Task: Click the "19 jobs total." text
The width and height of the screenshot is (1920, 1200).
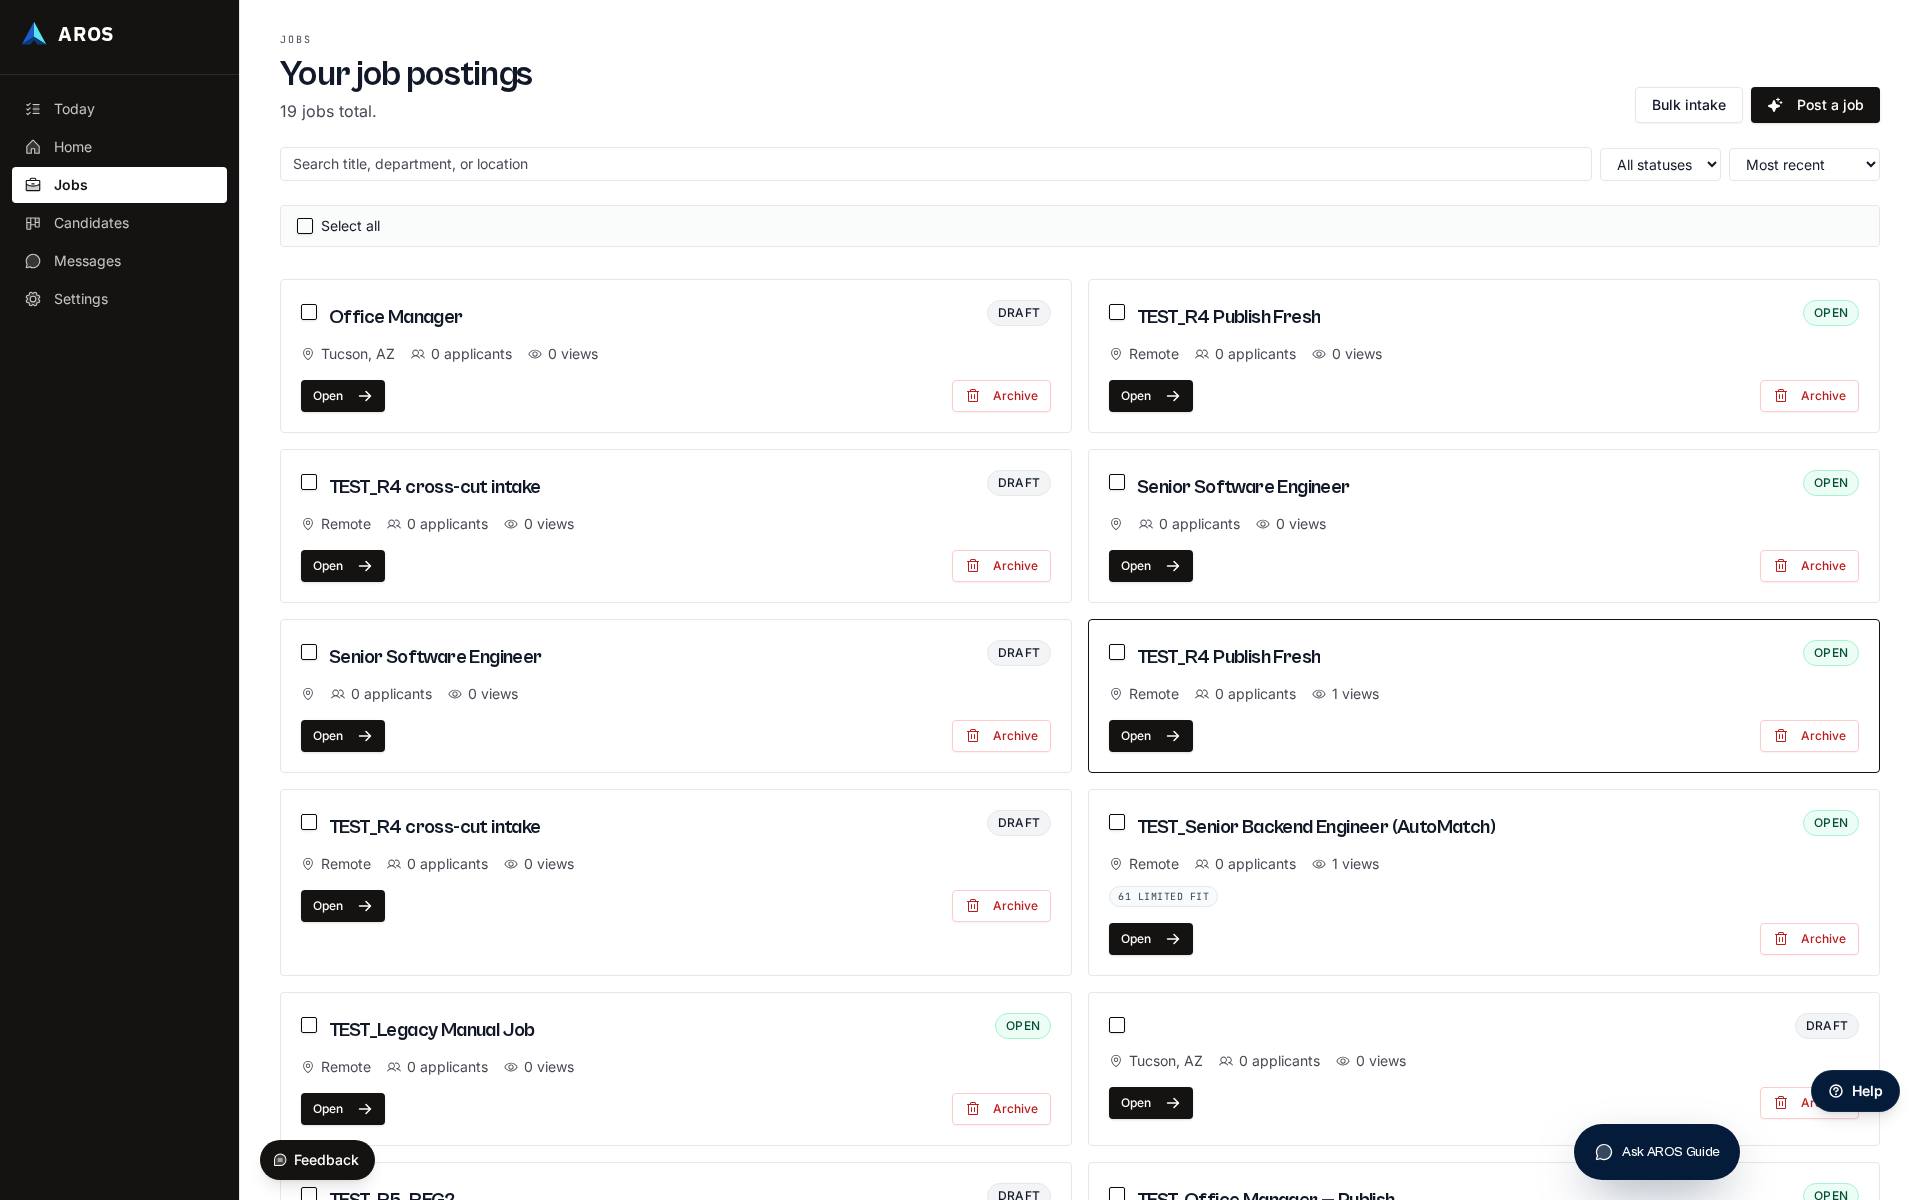Action: tap(328, 111)
